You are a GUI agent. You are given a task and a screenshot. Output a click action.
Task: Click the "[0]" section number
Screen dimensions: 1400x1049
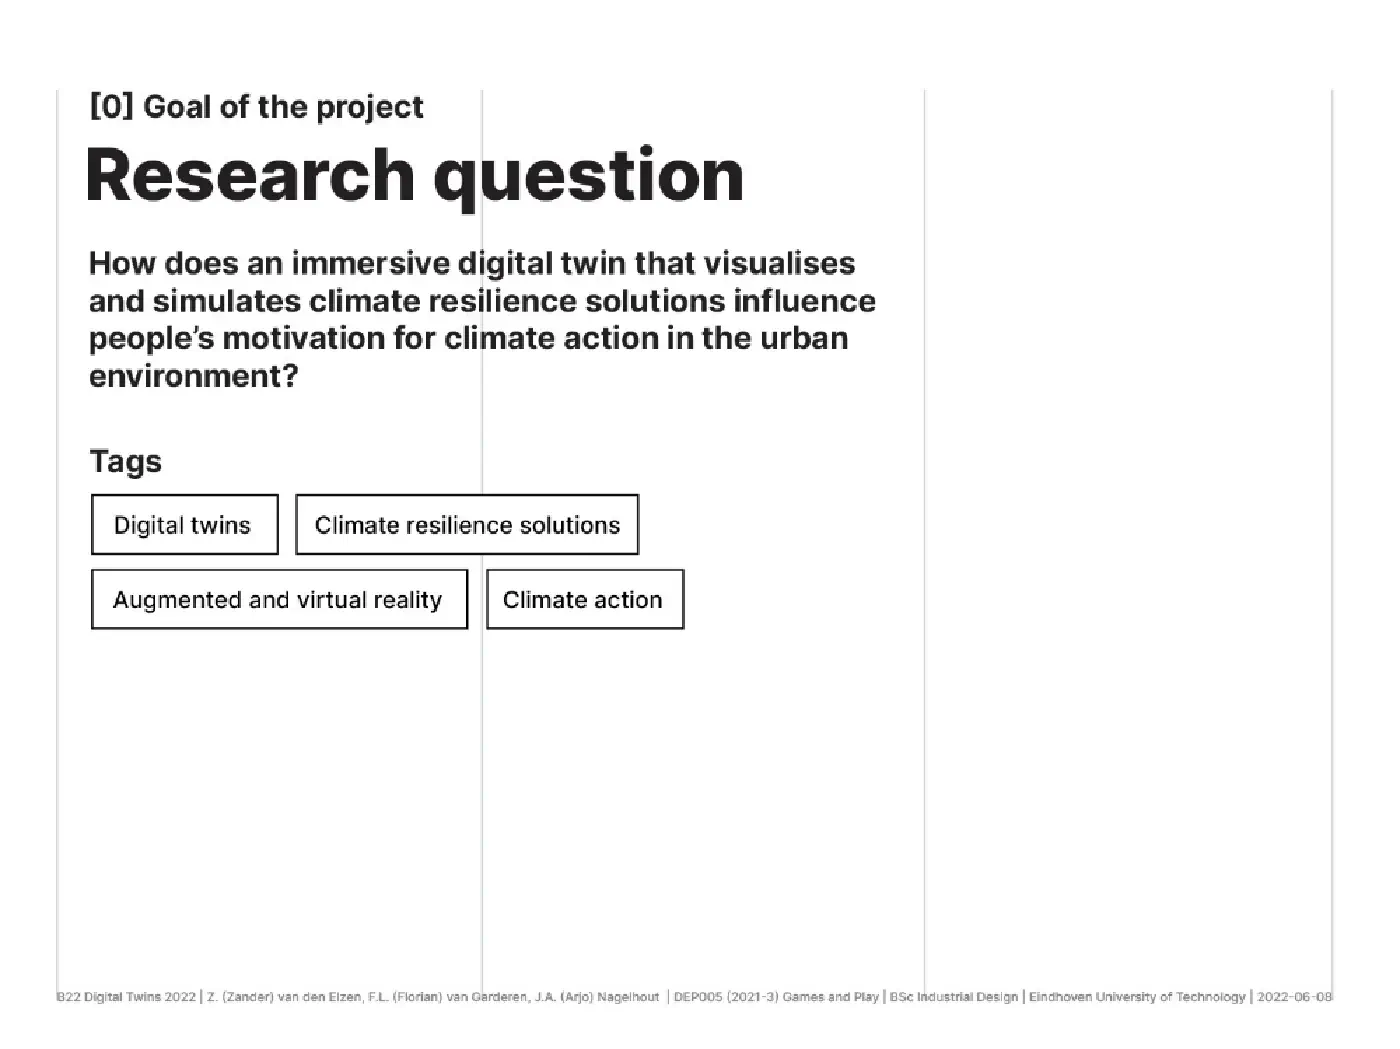tap(111, 107)
